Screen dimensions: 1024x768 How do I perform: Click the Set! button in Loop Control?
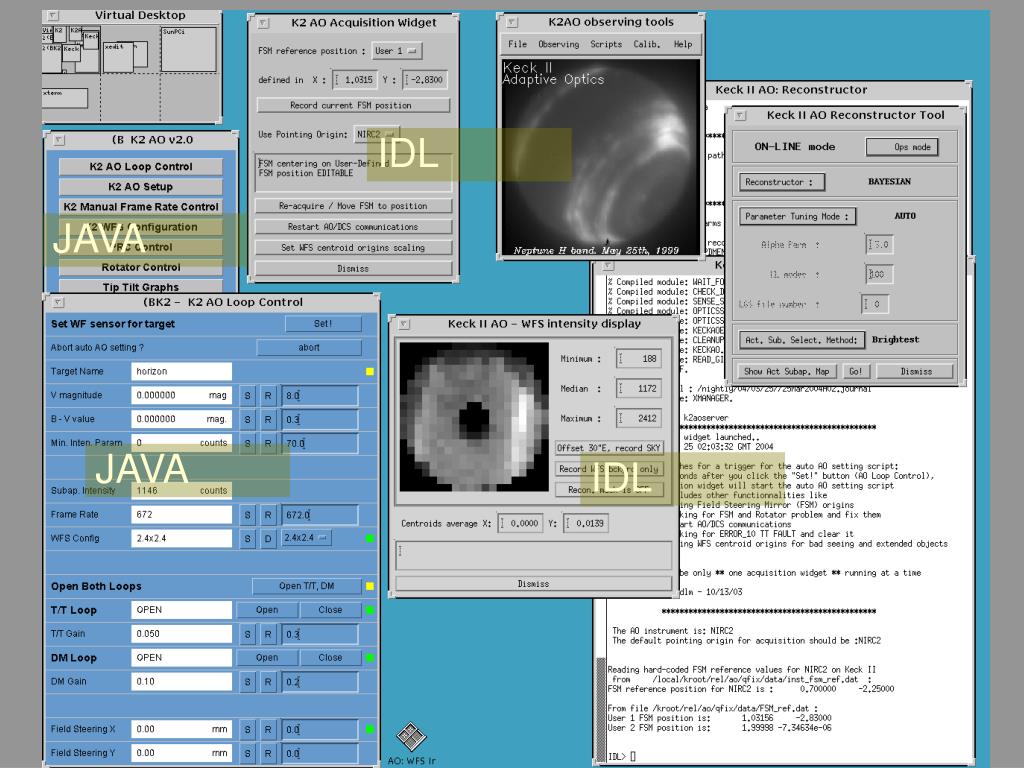(x=323, y=324)
